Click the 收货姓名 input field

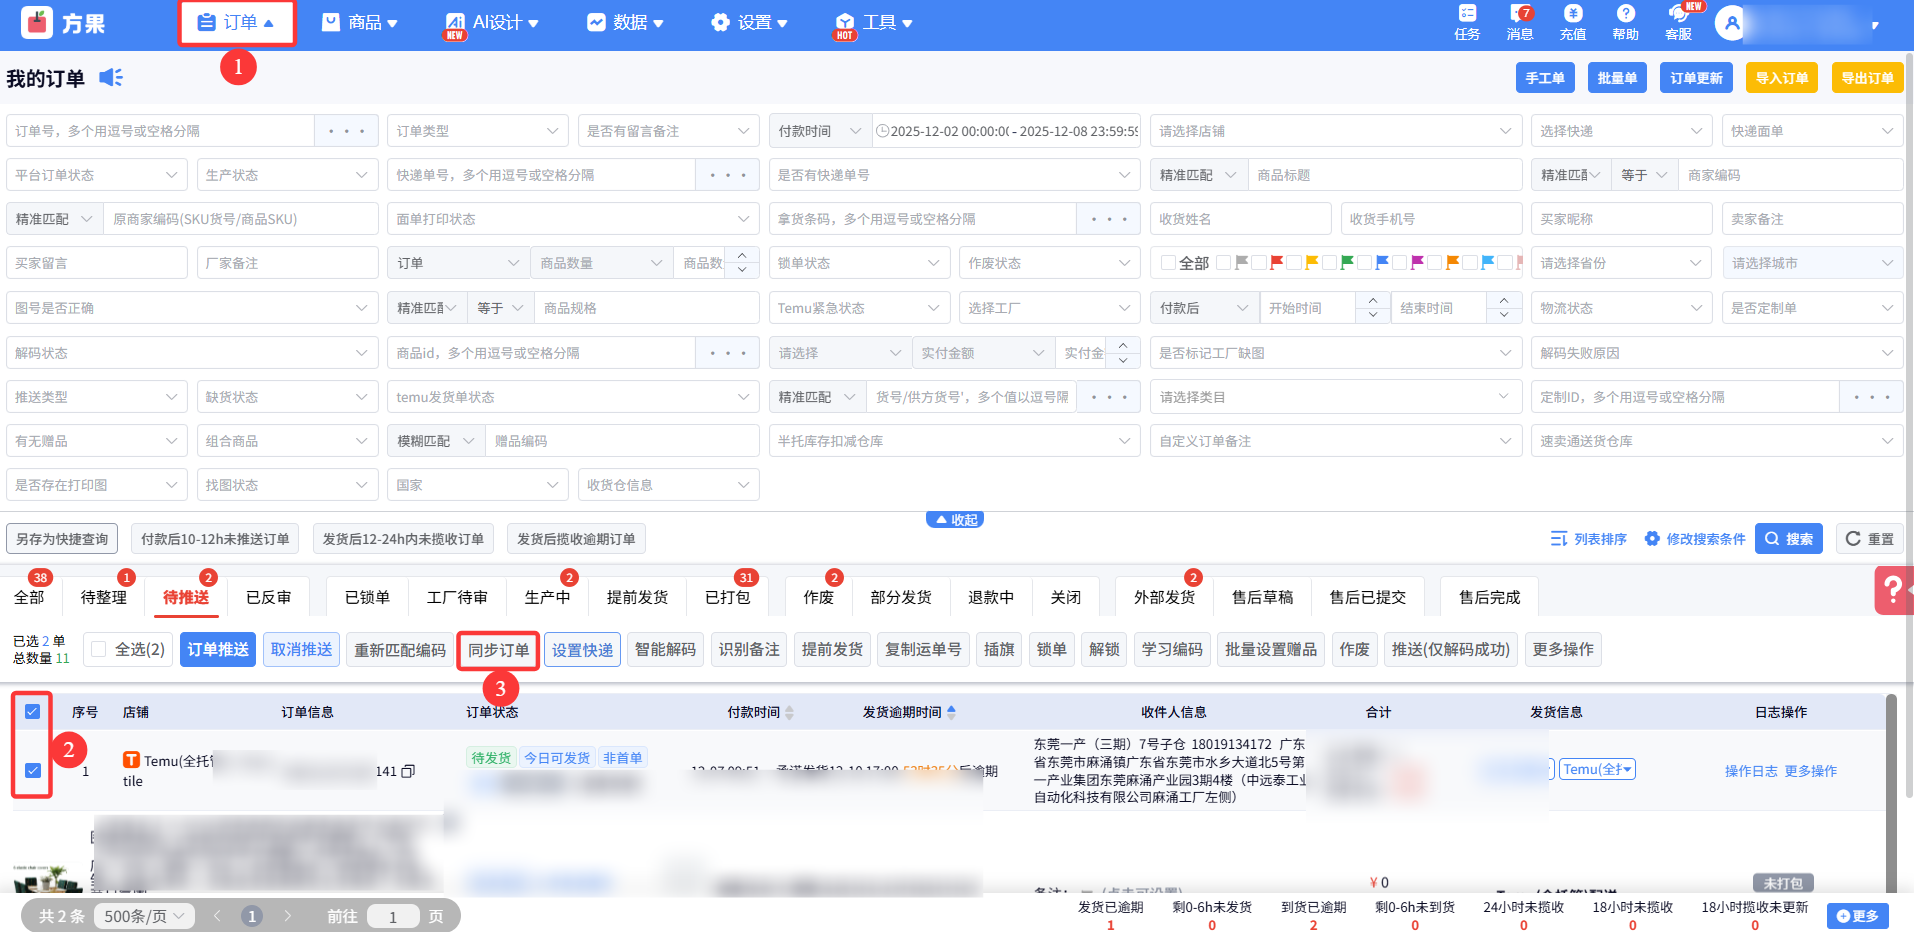[x=1240, y=219]
